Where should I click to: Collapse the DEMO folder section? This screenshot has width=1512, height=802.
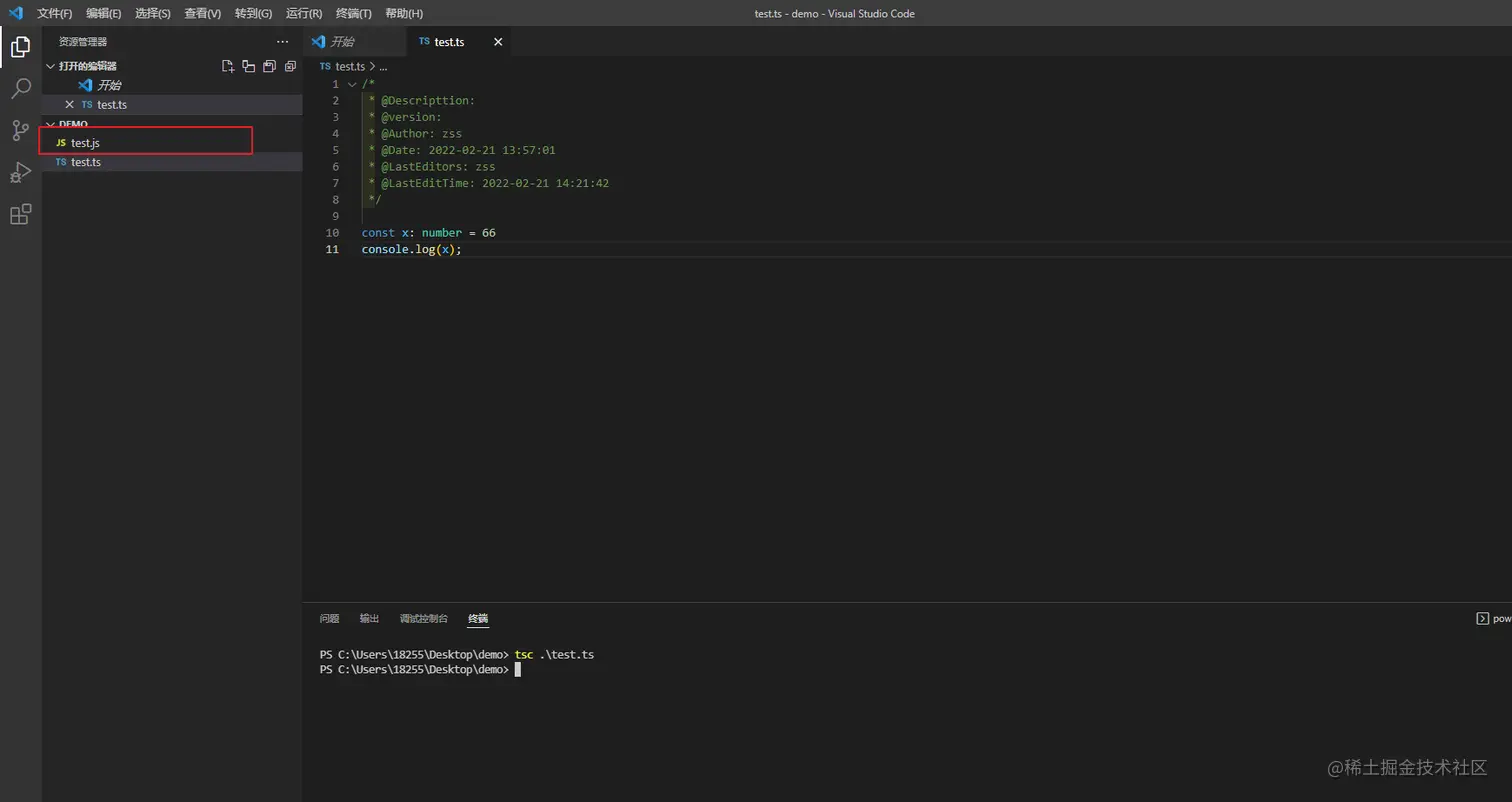(51, 124)
